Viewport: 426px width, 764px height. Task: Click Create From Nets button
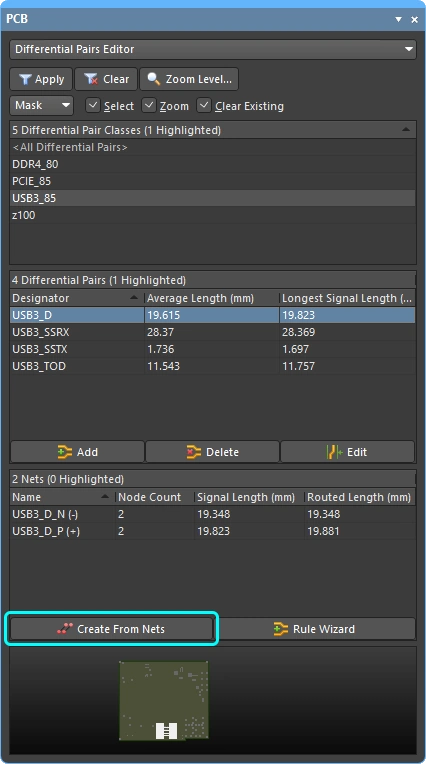tap(112, 629)
